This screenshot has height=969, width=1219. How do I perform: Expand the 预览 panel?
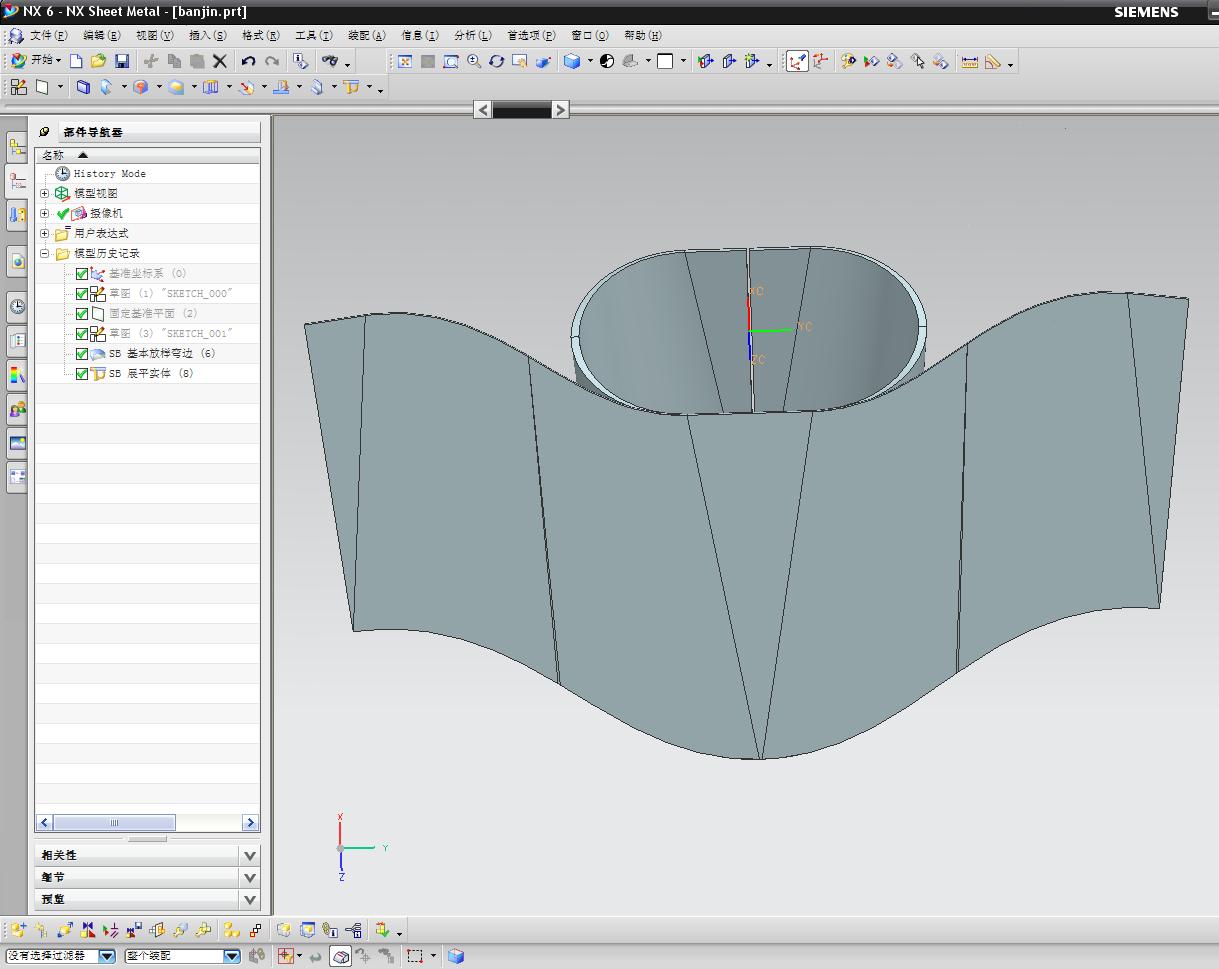(250, 899)
